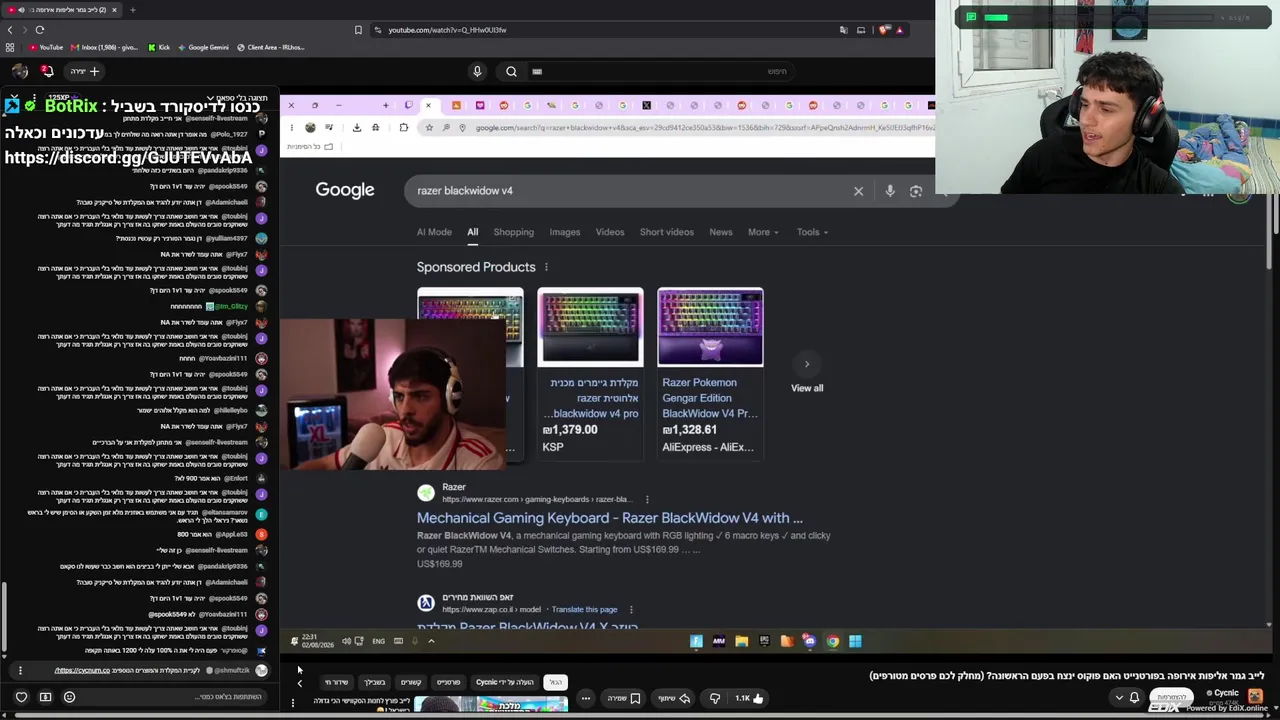The width and height of the screenshot is (1280, 720).
Task: Open YouTube account avatar menu
Action: pos(19,71)
